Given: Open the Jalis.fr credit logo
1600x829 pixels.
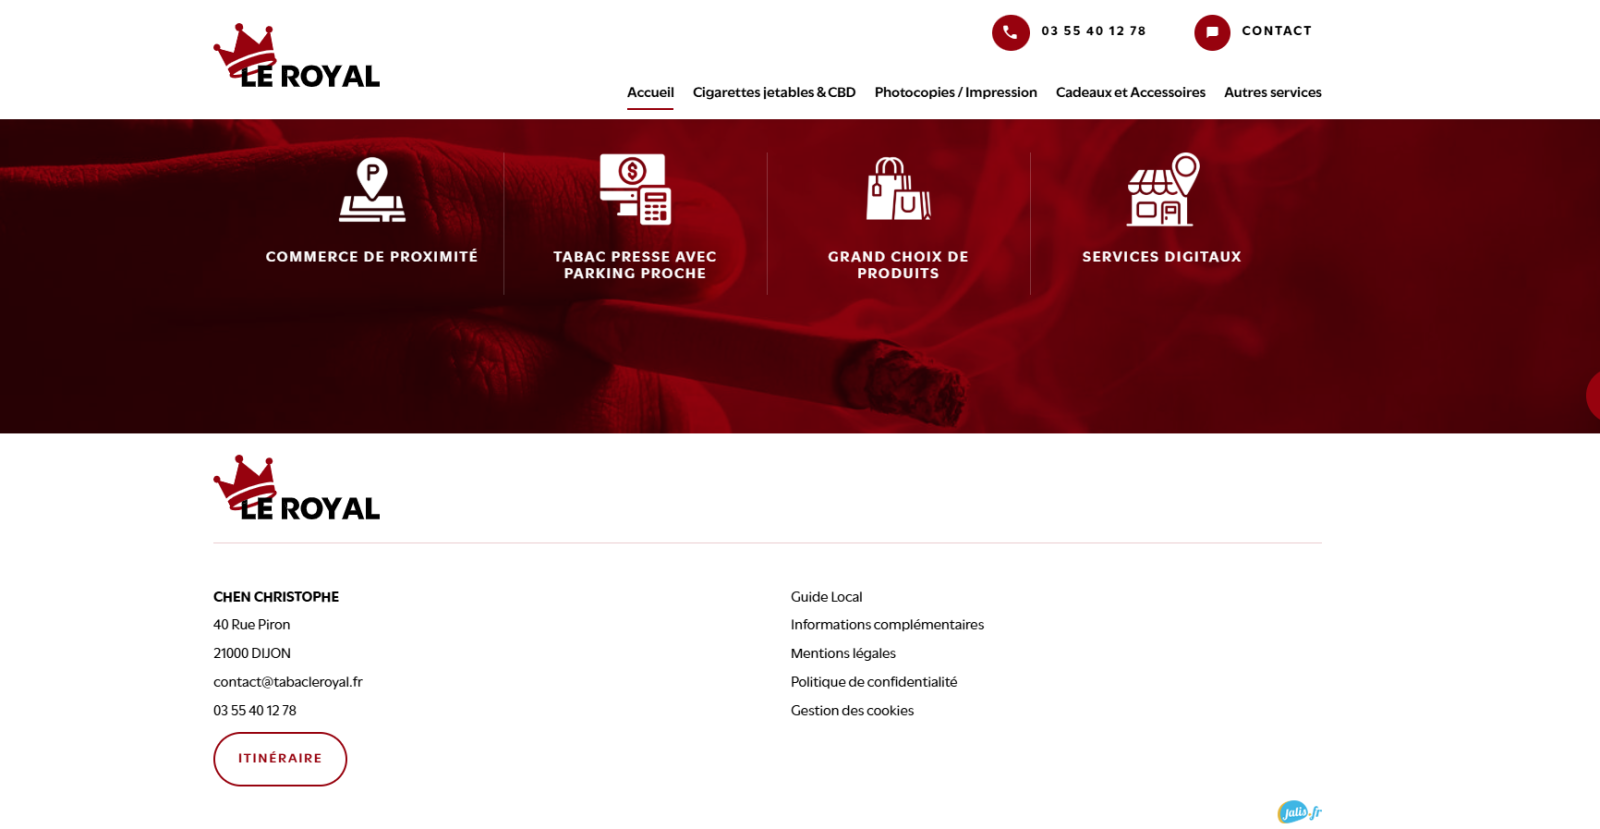Looking at the screenshot, I should (1299, 812).
